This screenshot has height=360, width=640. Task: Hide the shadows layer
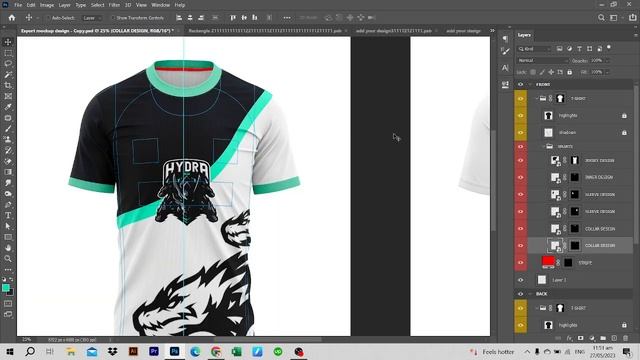pyautogui.click(x=520, y=133)
